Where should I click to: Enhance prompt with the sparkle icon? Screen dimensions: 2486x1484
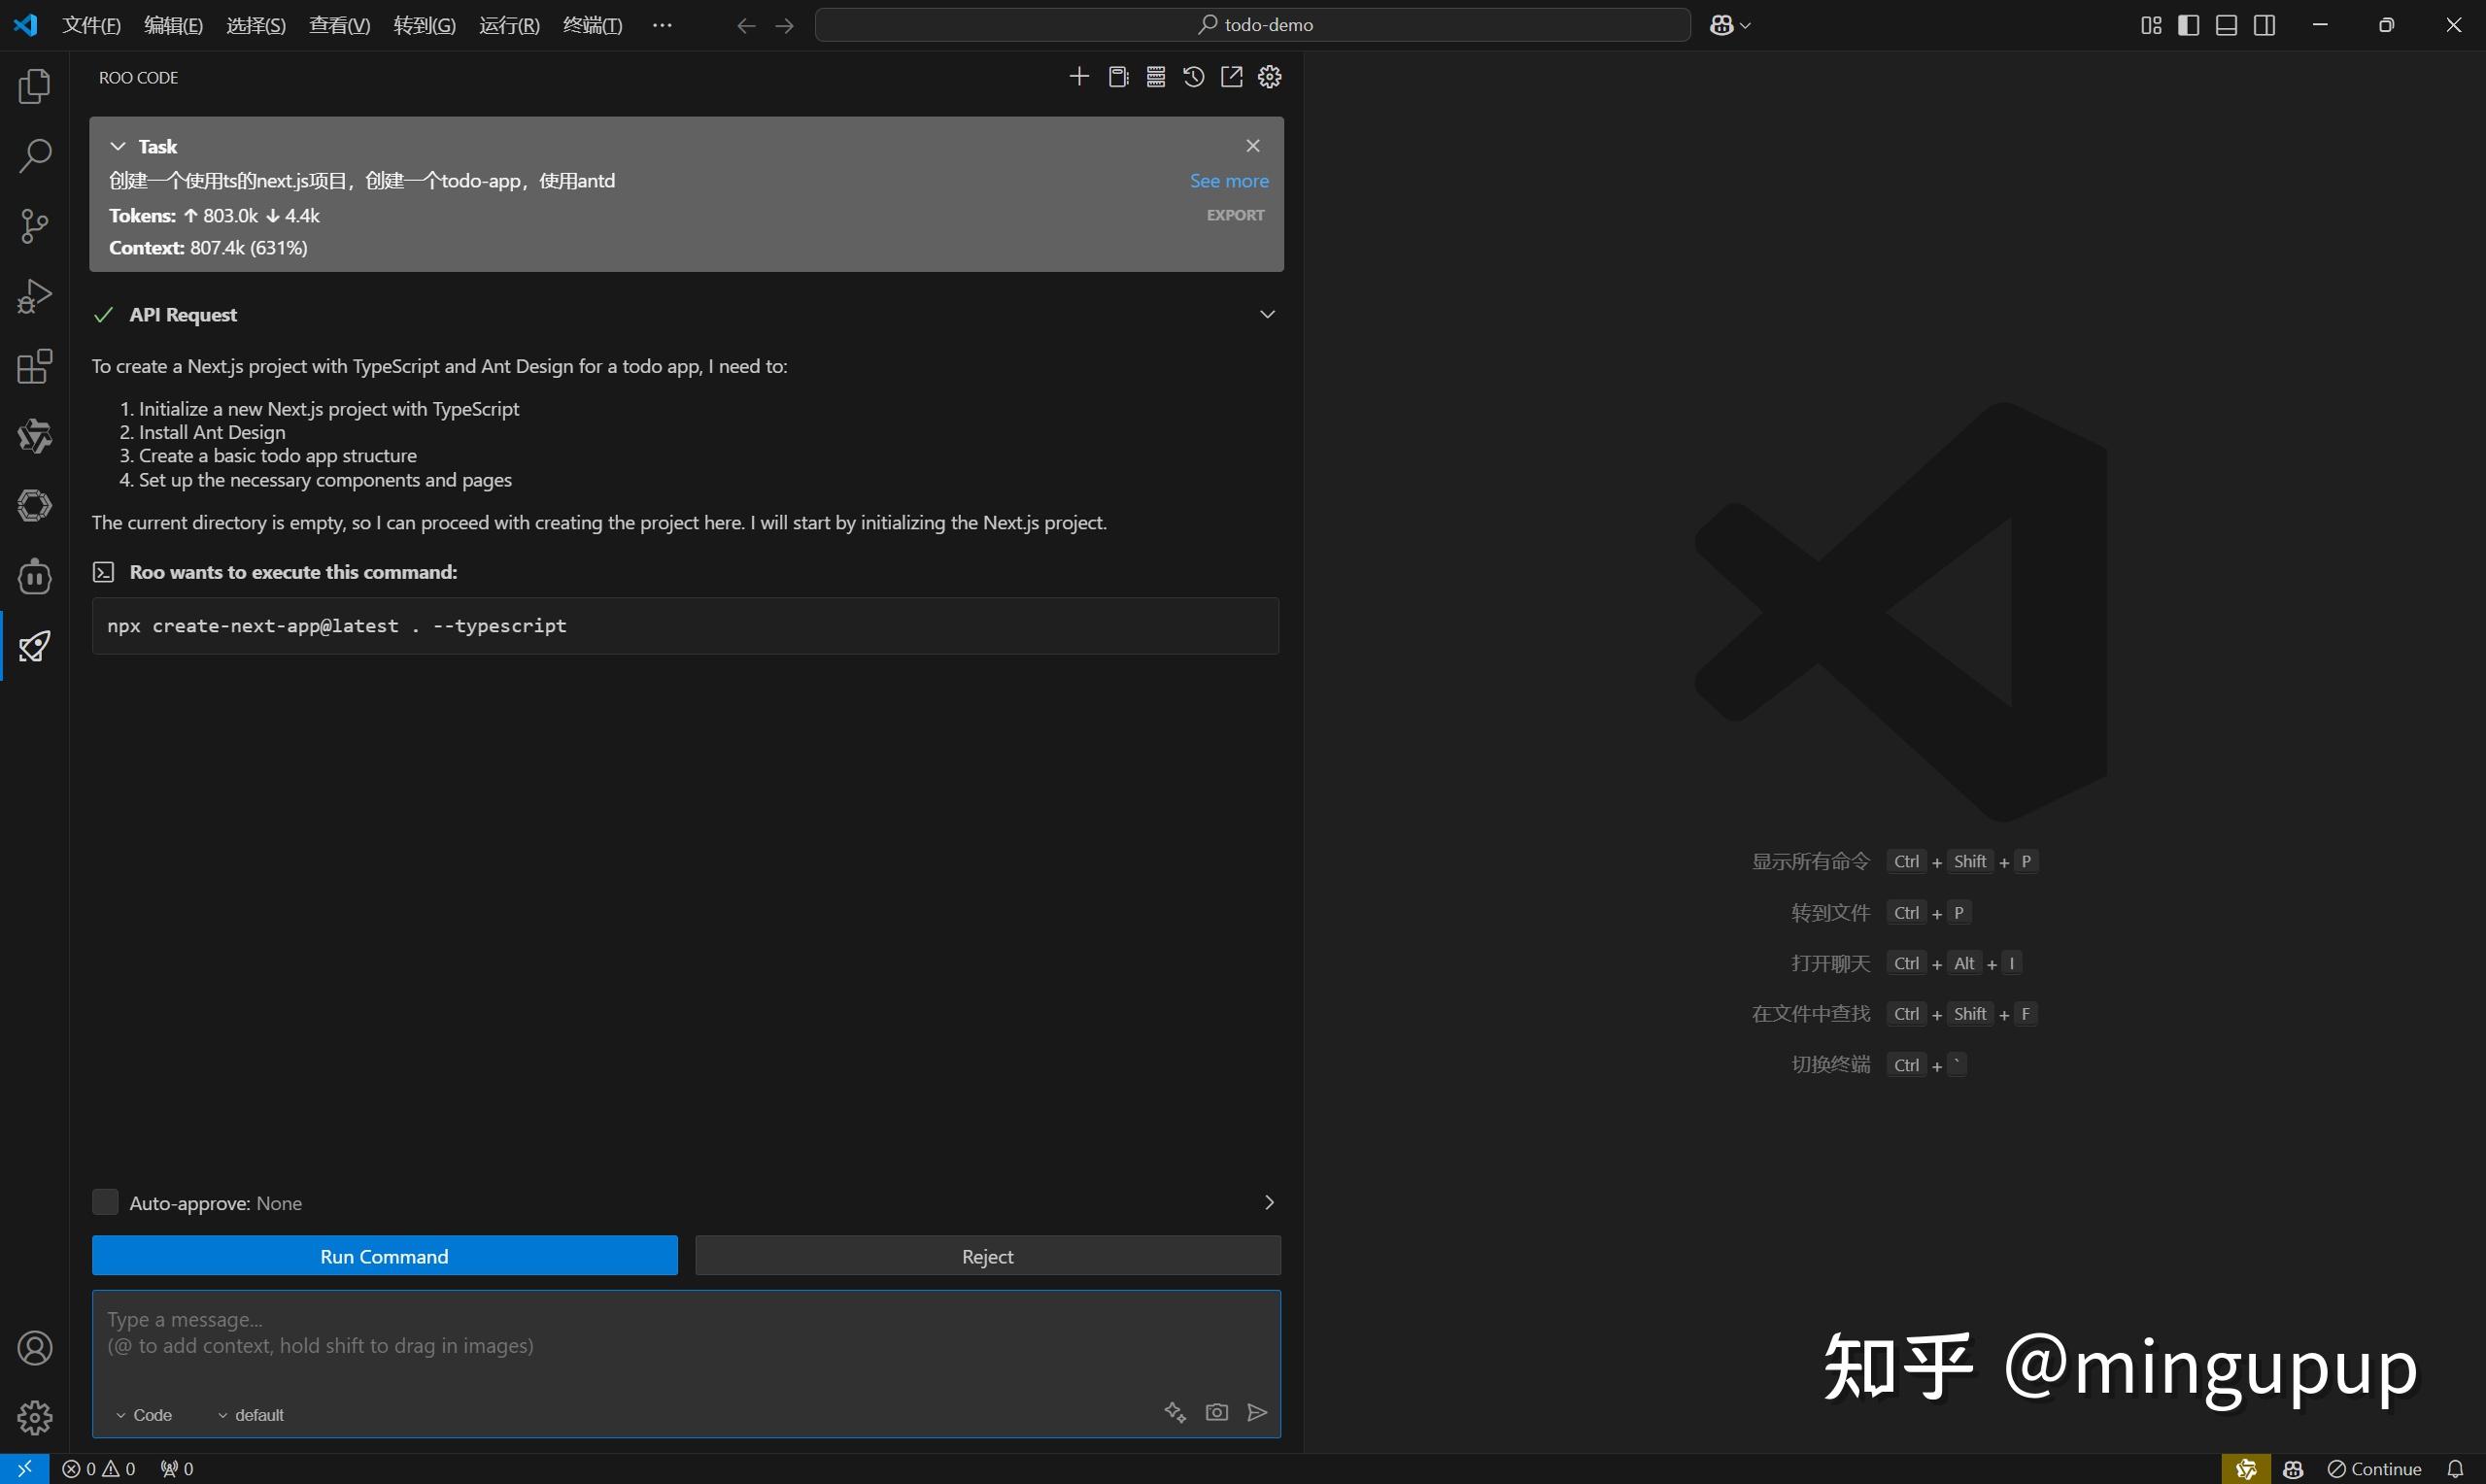click(1175, 1412)
